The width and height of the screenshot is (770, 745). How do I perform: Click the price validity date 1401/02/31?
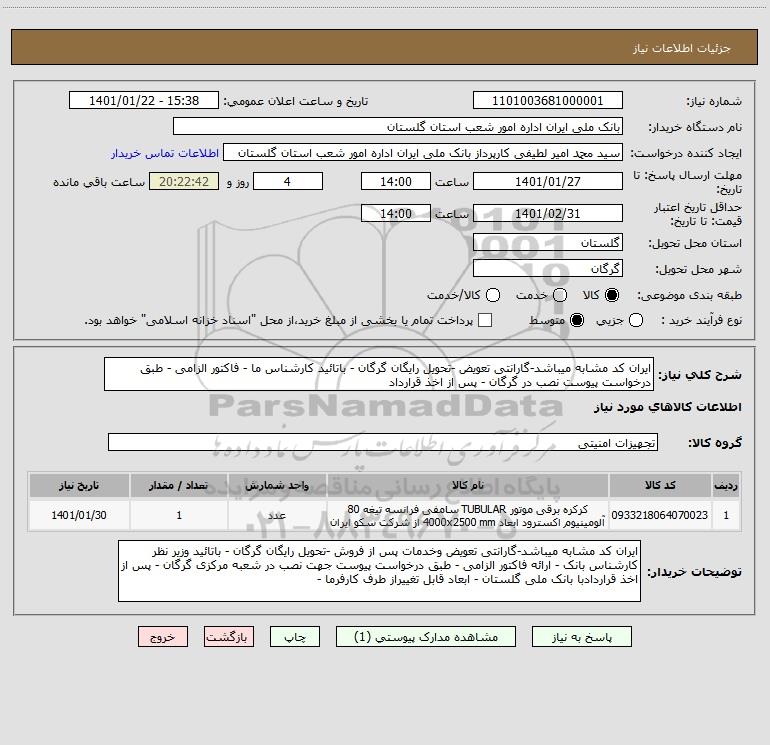(548, 213)
